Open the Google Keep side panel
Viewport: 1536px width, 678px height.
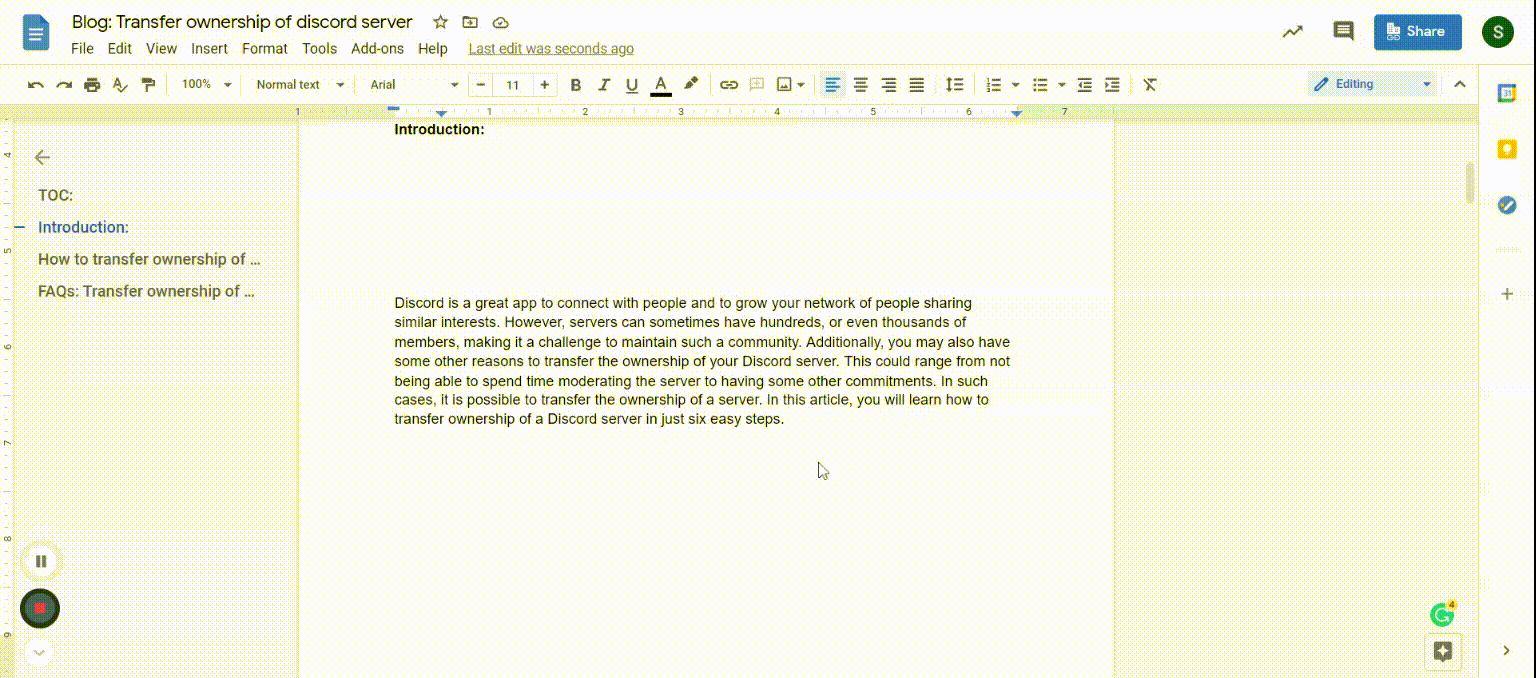click(x=1506, y=149)
